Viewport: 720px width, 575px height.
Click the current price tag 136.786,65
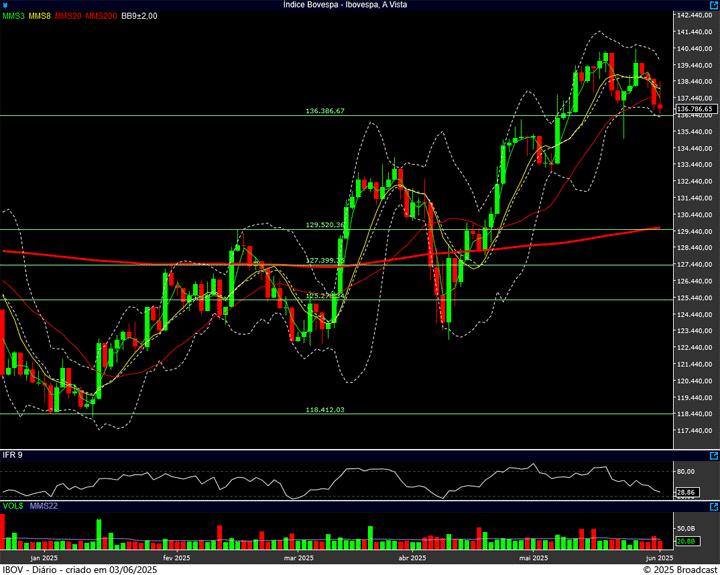point(697,109)
